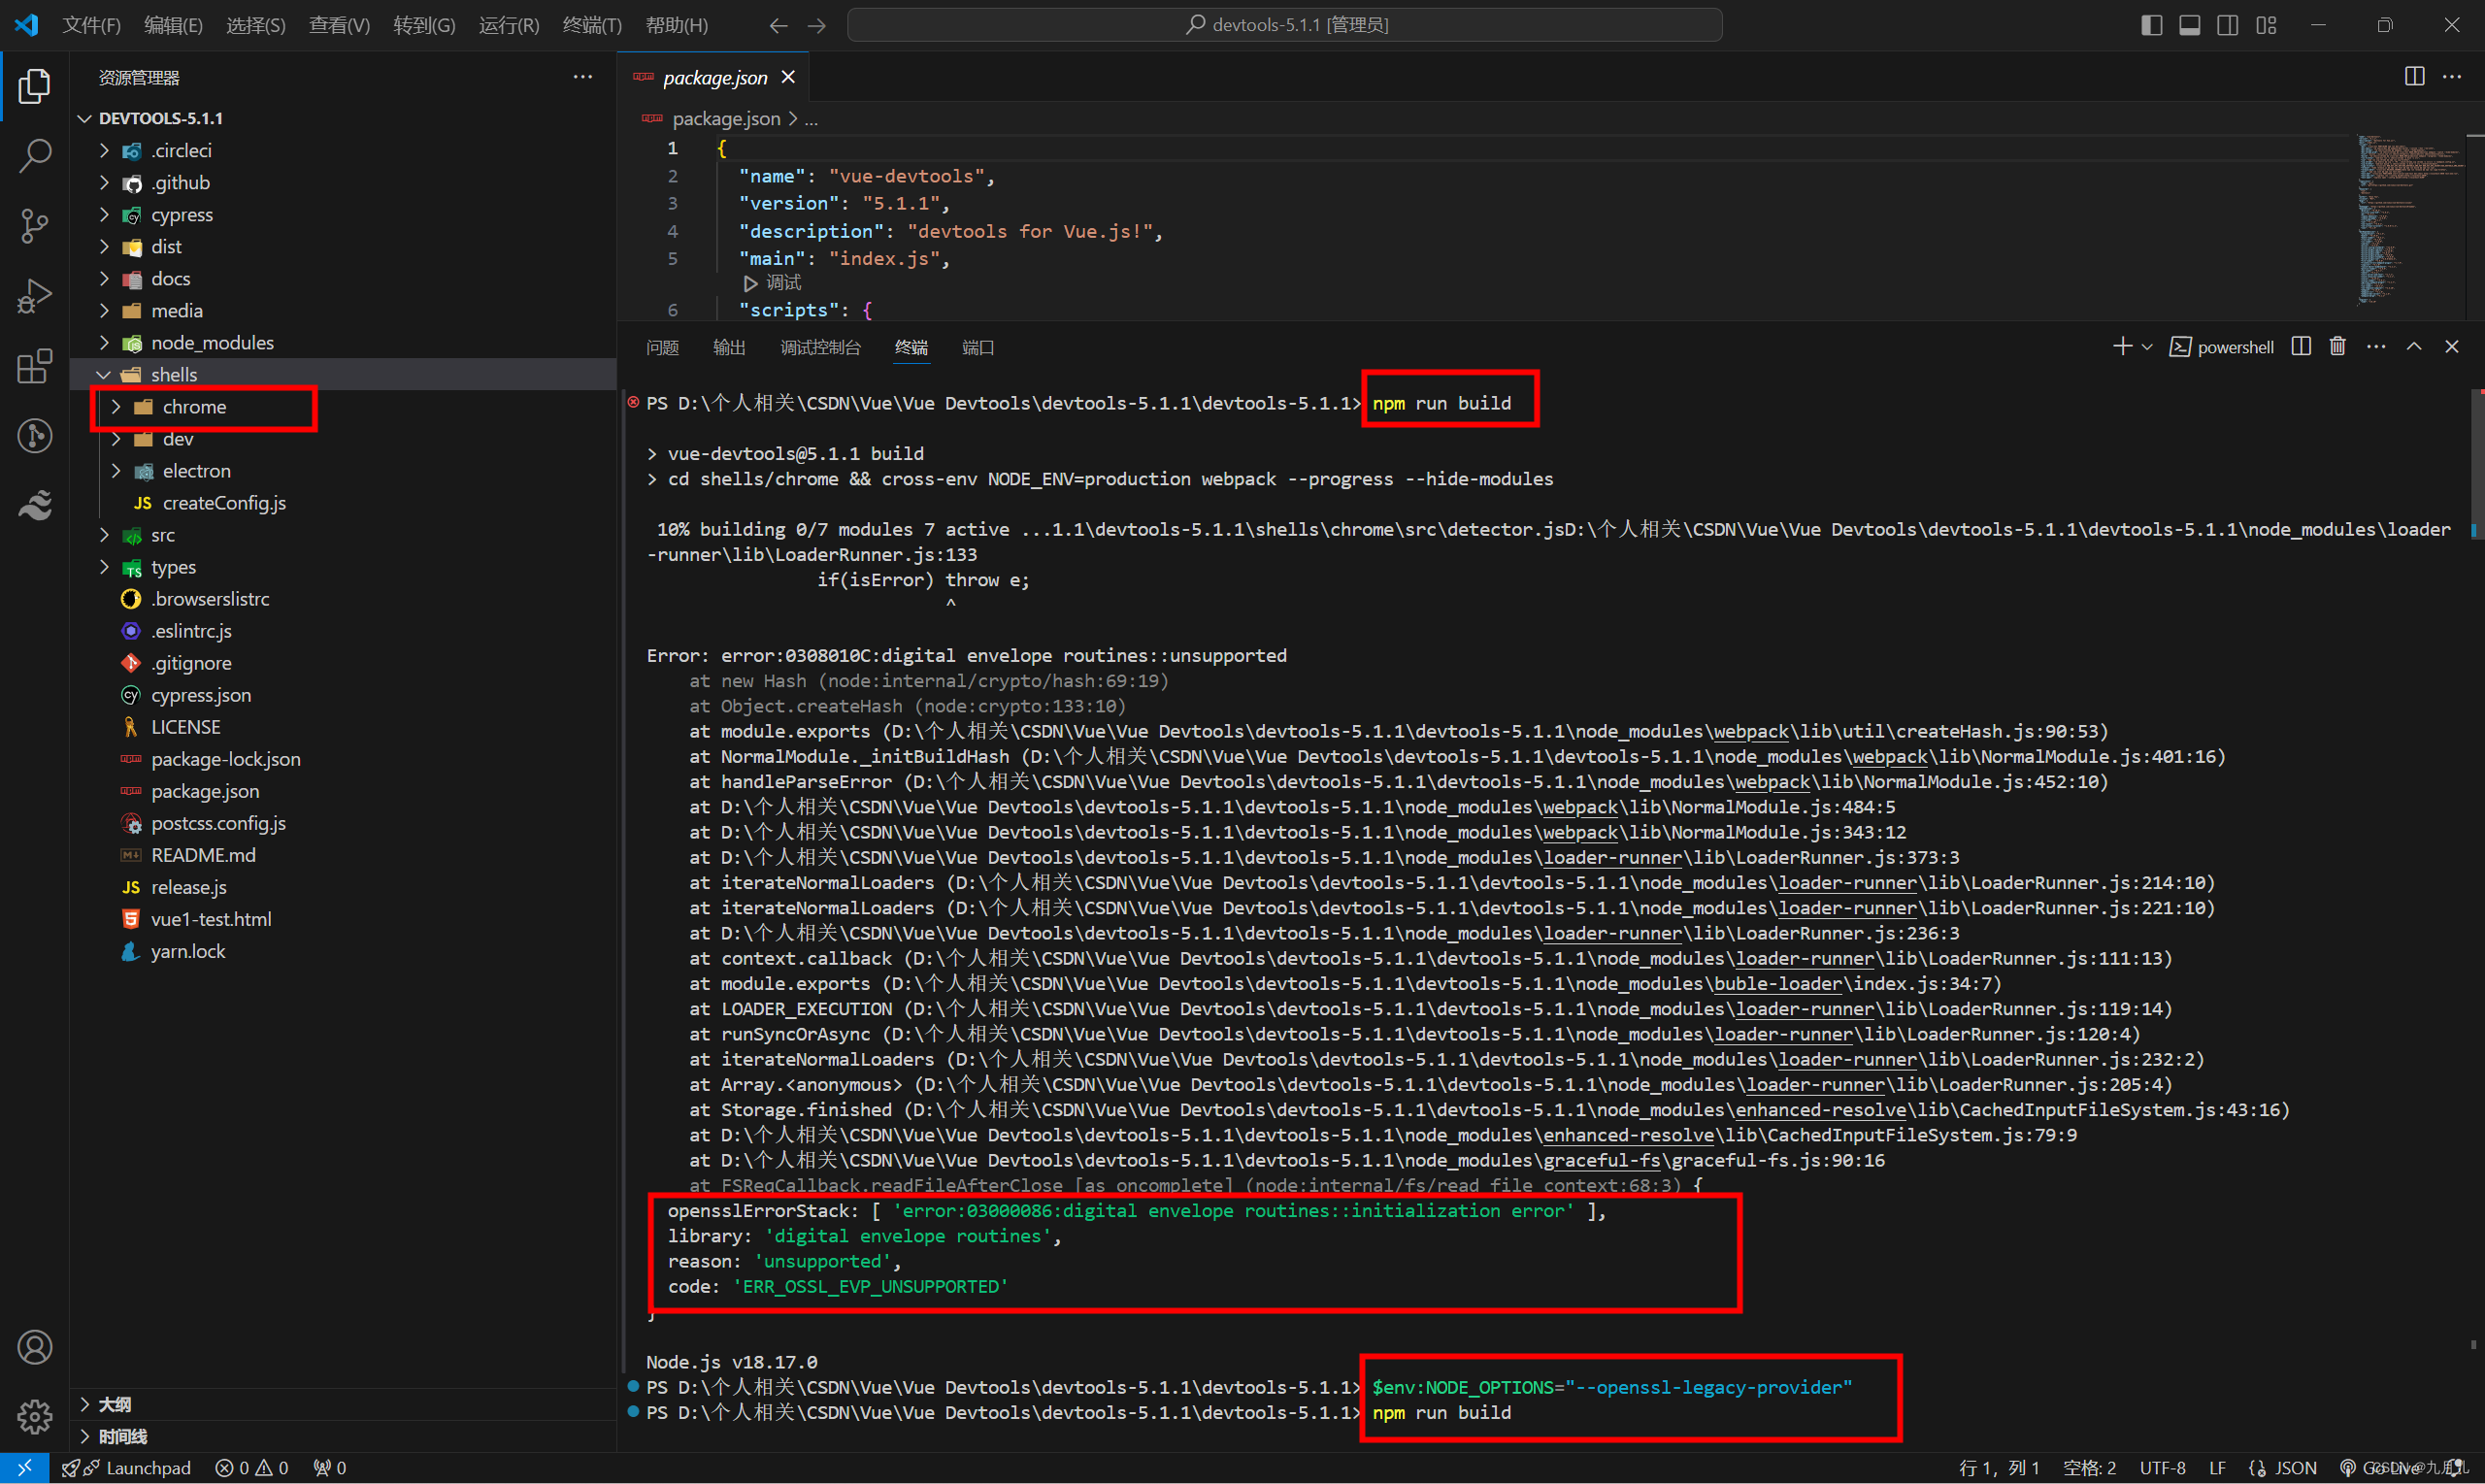
Task: Maximize the panel with the chevron icon
Action: point(2414,346)
